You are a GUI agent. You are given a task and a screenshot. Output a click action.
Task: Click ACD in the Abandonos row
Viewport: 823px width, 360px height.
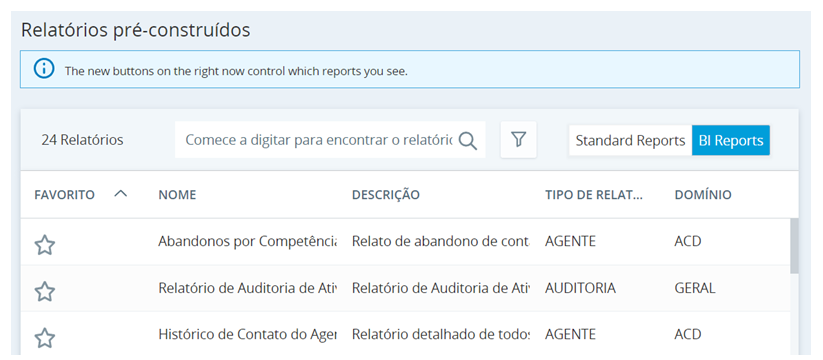point(688,241)
